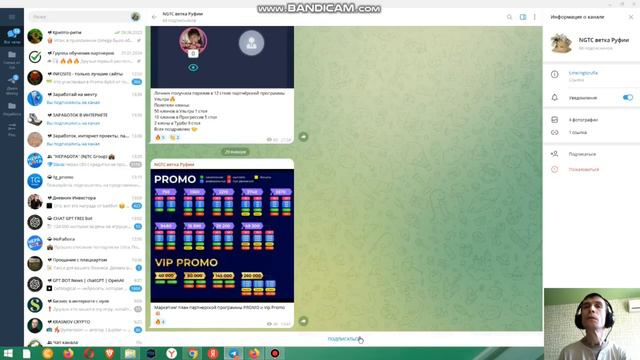Open the GPT BOT News channel
This screenshot has width=640, height=360.
click(84, 284)
